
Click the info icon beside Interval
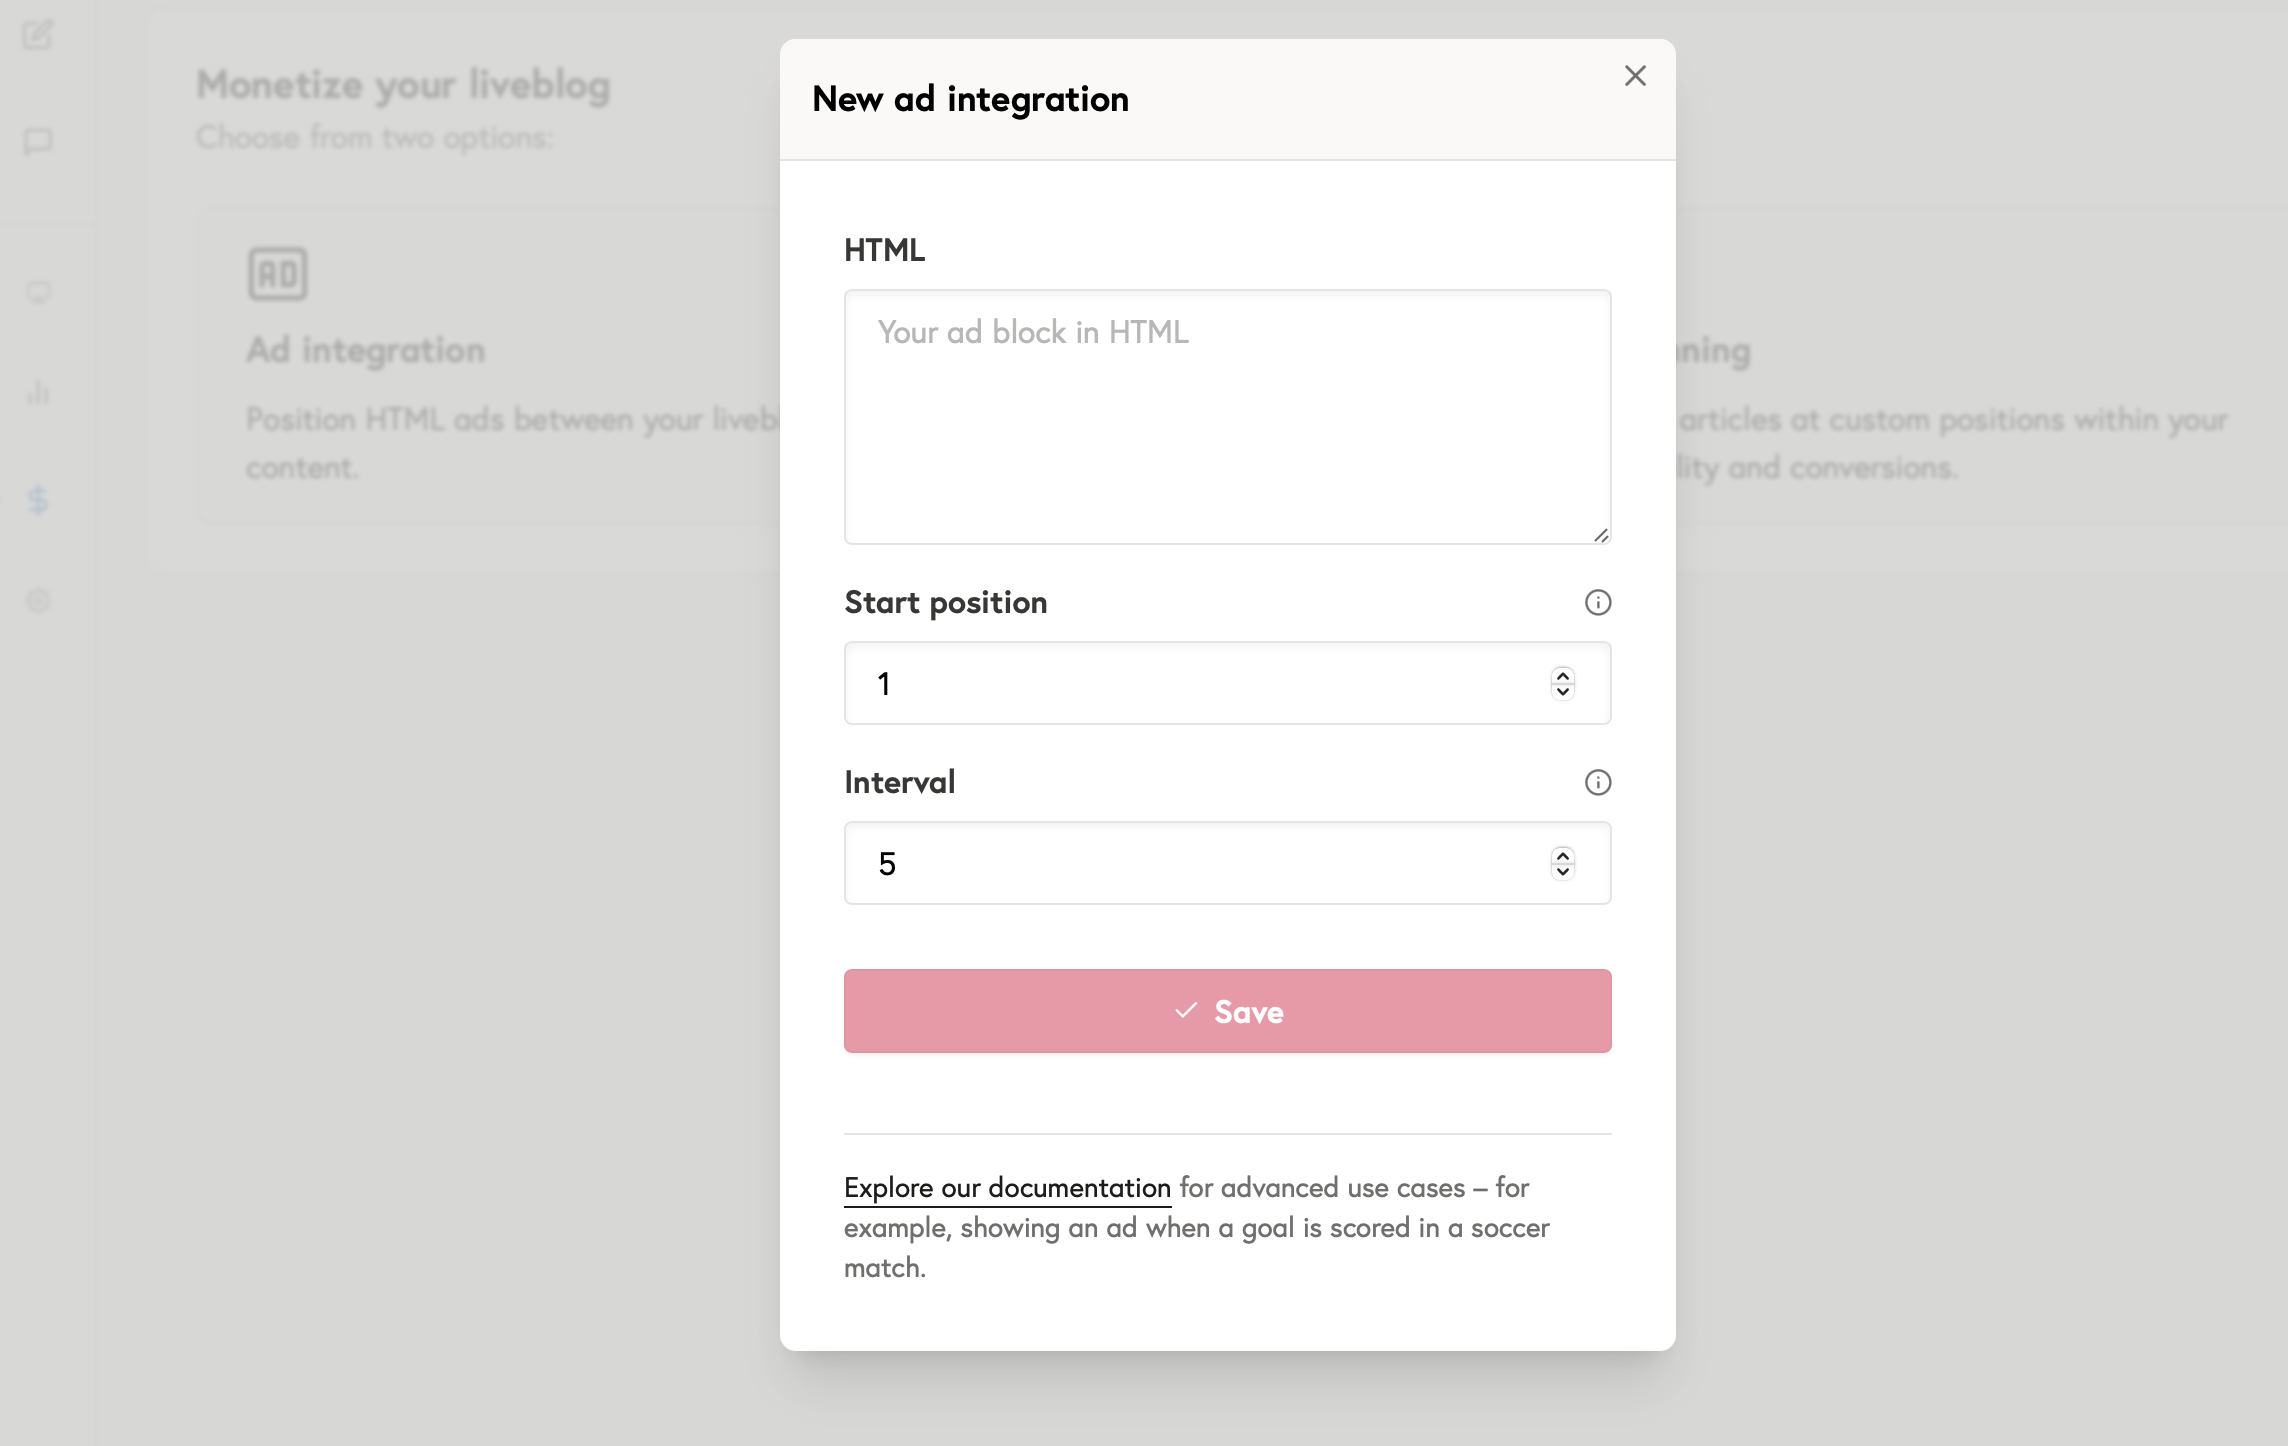[x=1597, y=783]
